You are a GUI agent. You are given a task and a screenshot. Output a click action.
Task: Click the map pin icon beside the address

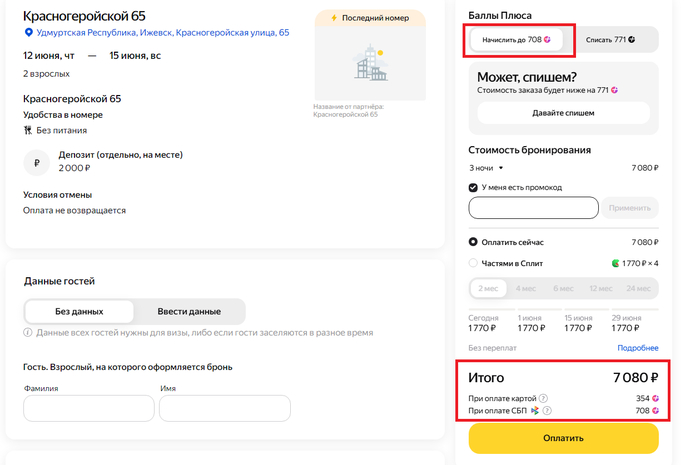click(x=28, y=33)
